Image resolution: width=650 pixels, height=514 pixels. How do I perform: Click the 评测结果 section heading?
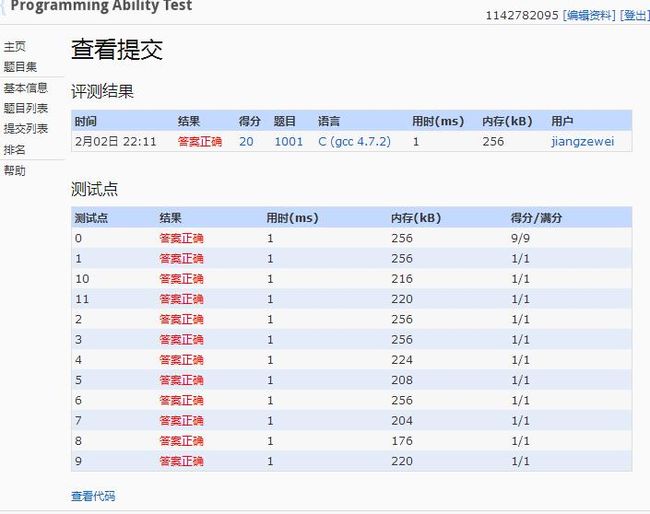click(102, 91)
